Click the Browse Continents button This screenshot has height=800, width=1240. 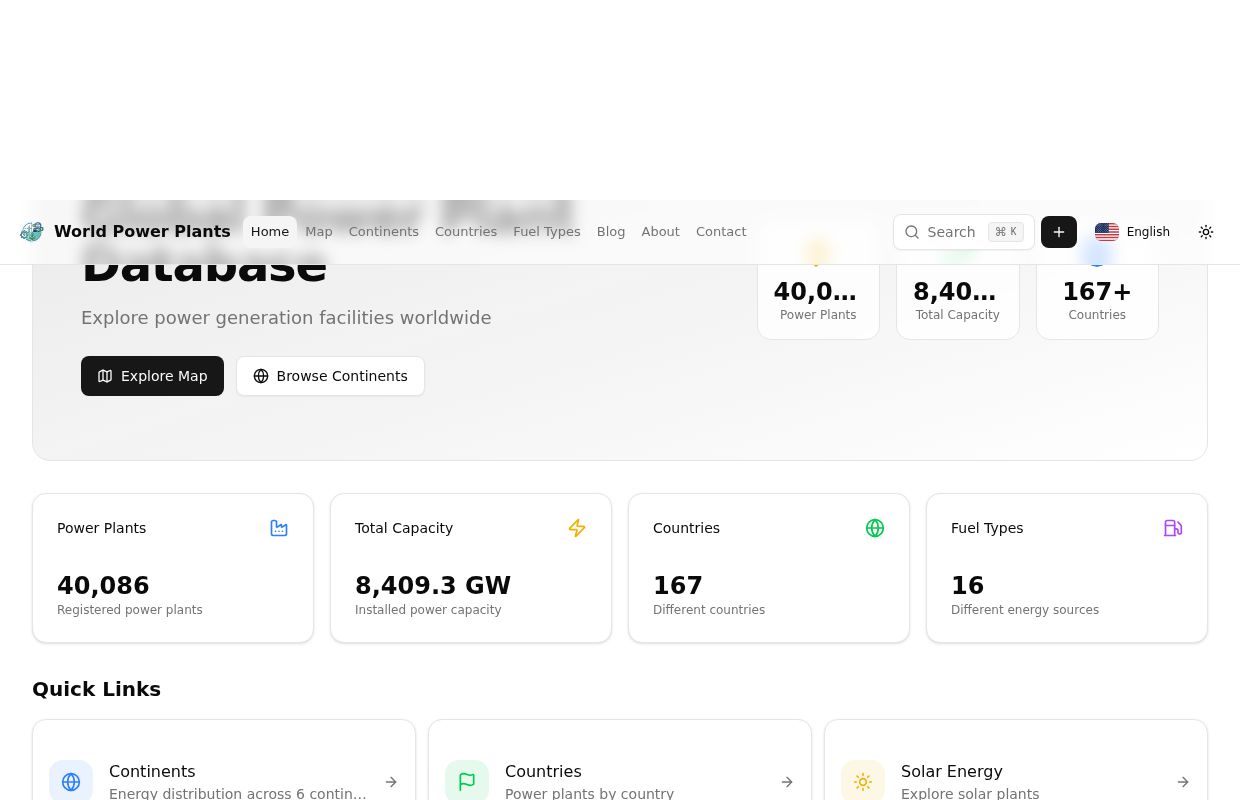pos(330,376)
